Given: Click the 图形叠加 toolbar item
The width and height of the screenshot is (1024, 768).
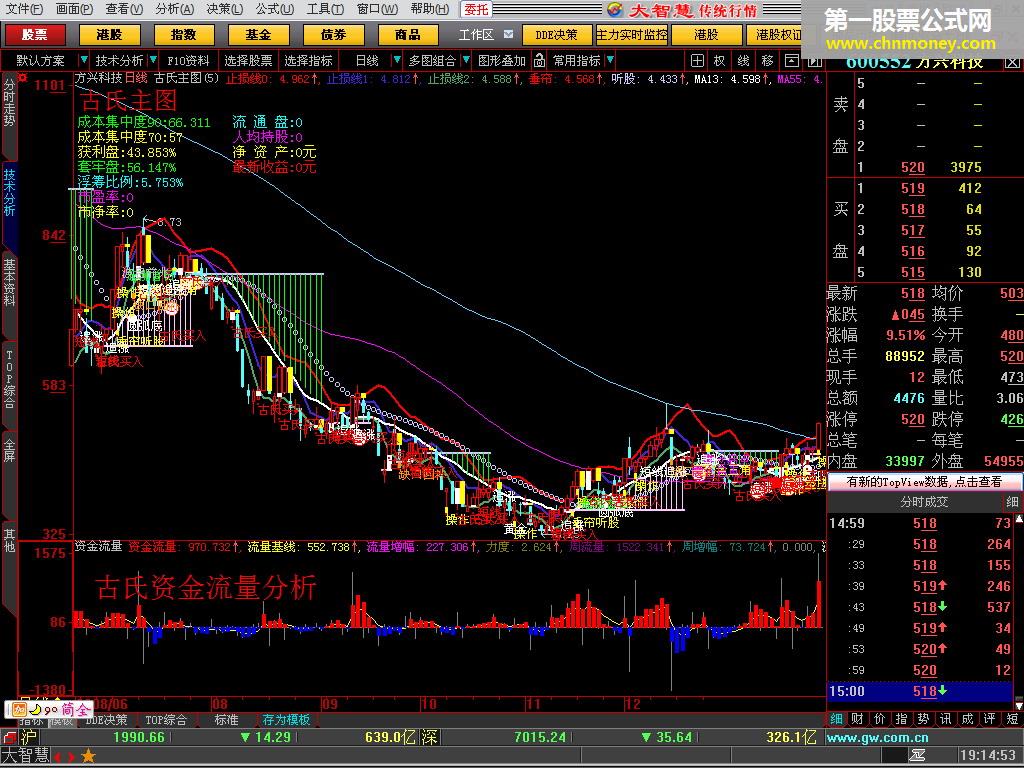Looking at the screenshot, I should (502, 61).
